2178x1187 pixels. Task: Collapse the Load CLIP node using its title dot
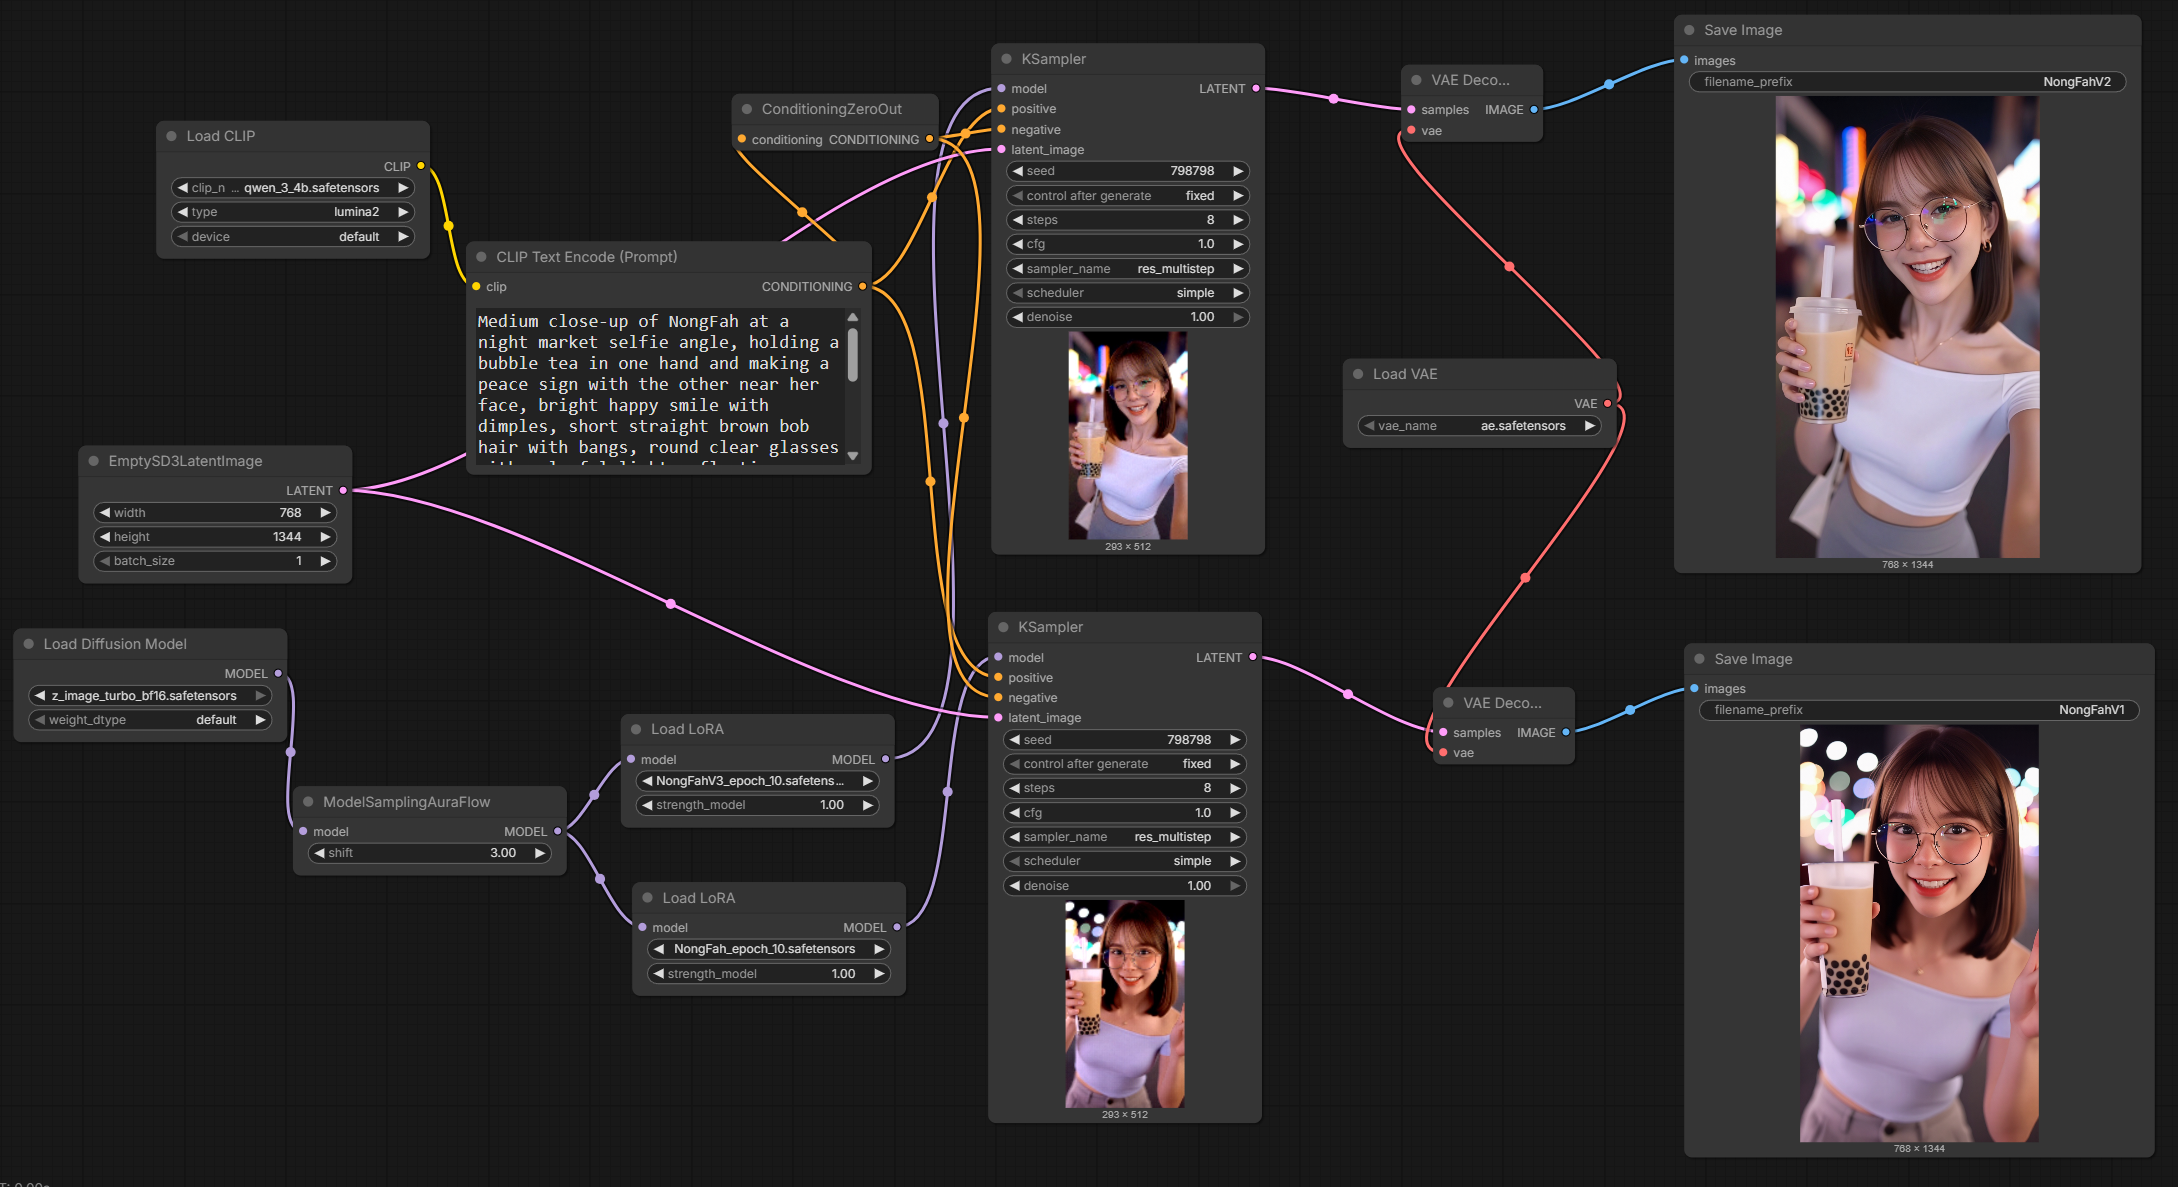pyautogui.click(x=172, y=136)
